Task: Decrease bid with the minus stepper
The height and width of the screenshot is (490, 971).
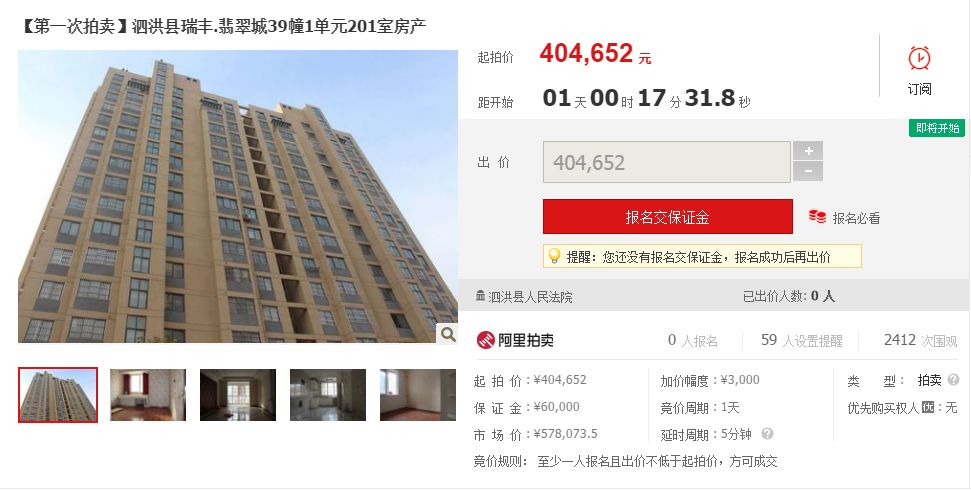Action: [x=808, y=172]
